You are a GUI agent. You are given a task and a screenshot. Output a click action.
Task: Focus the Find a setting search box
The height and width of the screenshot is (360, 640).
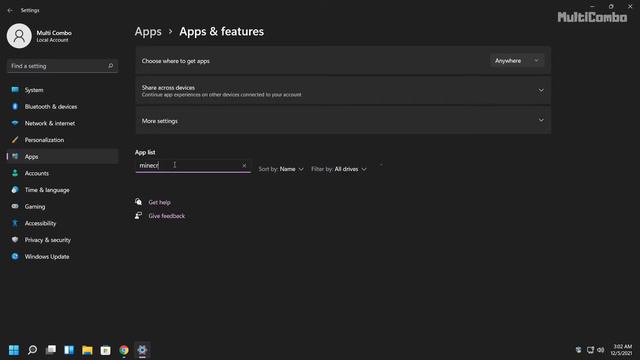tap(62, 66)
